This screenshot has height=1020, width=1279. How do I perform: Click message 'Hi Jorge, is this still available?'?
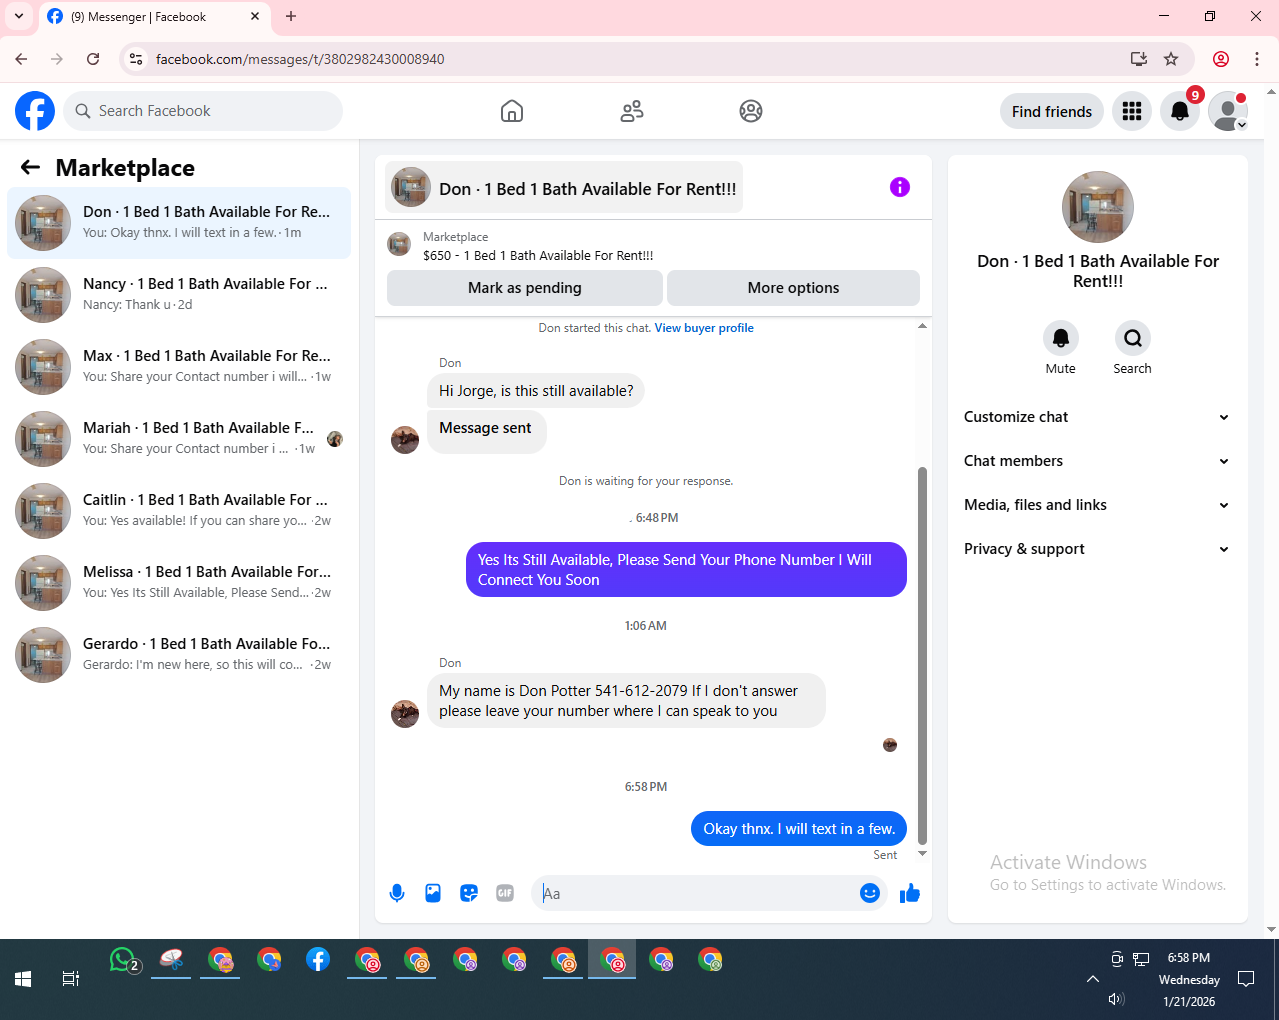tap(536, 391)
